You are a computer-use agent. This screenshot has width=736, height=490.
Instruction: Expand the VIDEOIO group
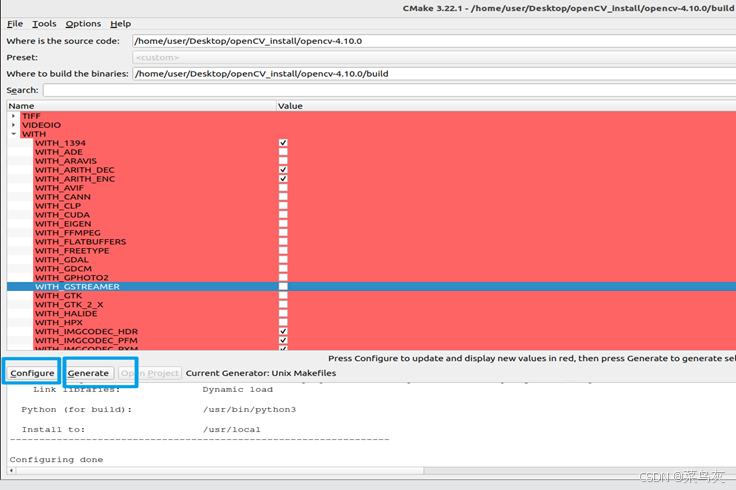(x=14, y=125)
